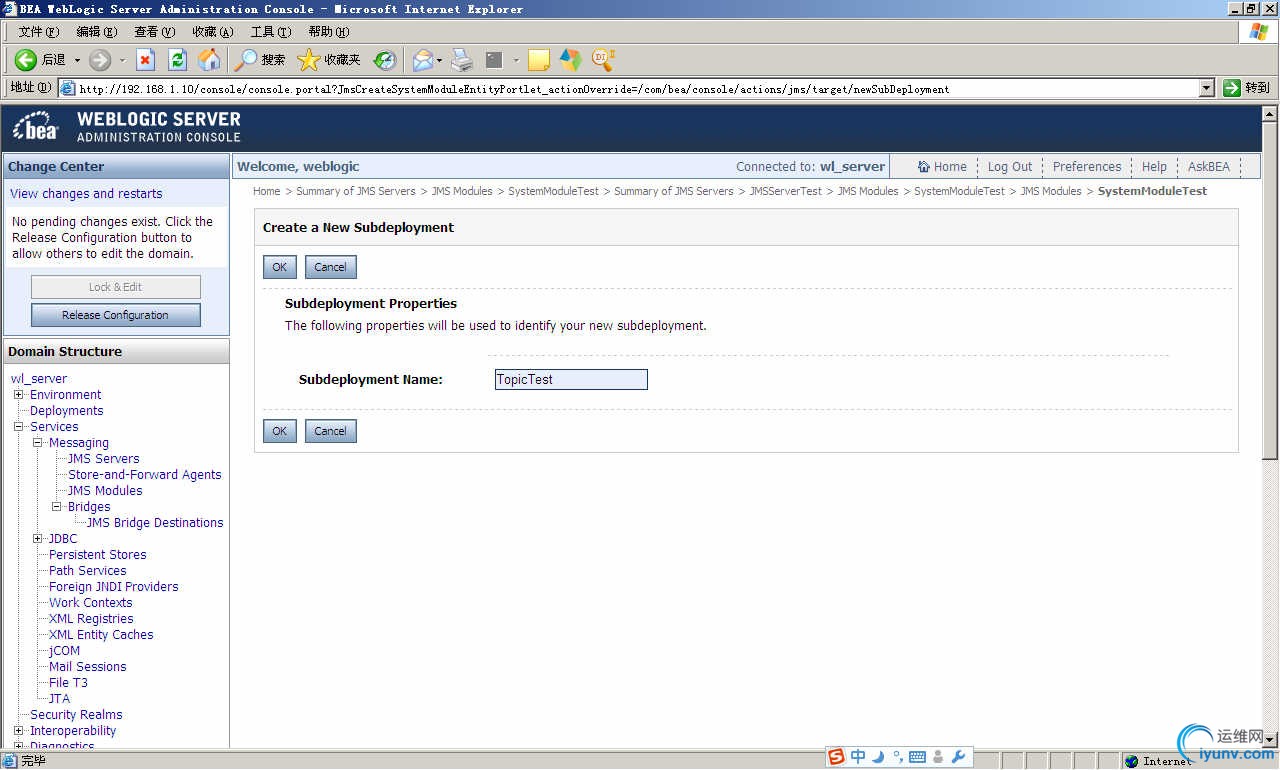This screenshot has height=770, width=1280.
Task: Click the Sogou S input method icon
Action: [x=836, y=757]
